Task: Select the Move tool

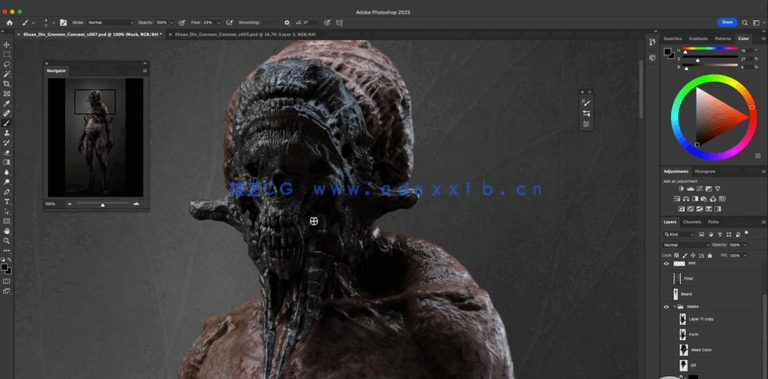Action: coord(7,45)
